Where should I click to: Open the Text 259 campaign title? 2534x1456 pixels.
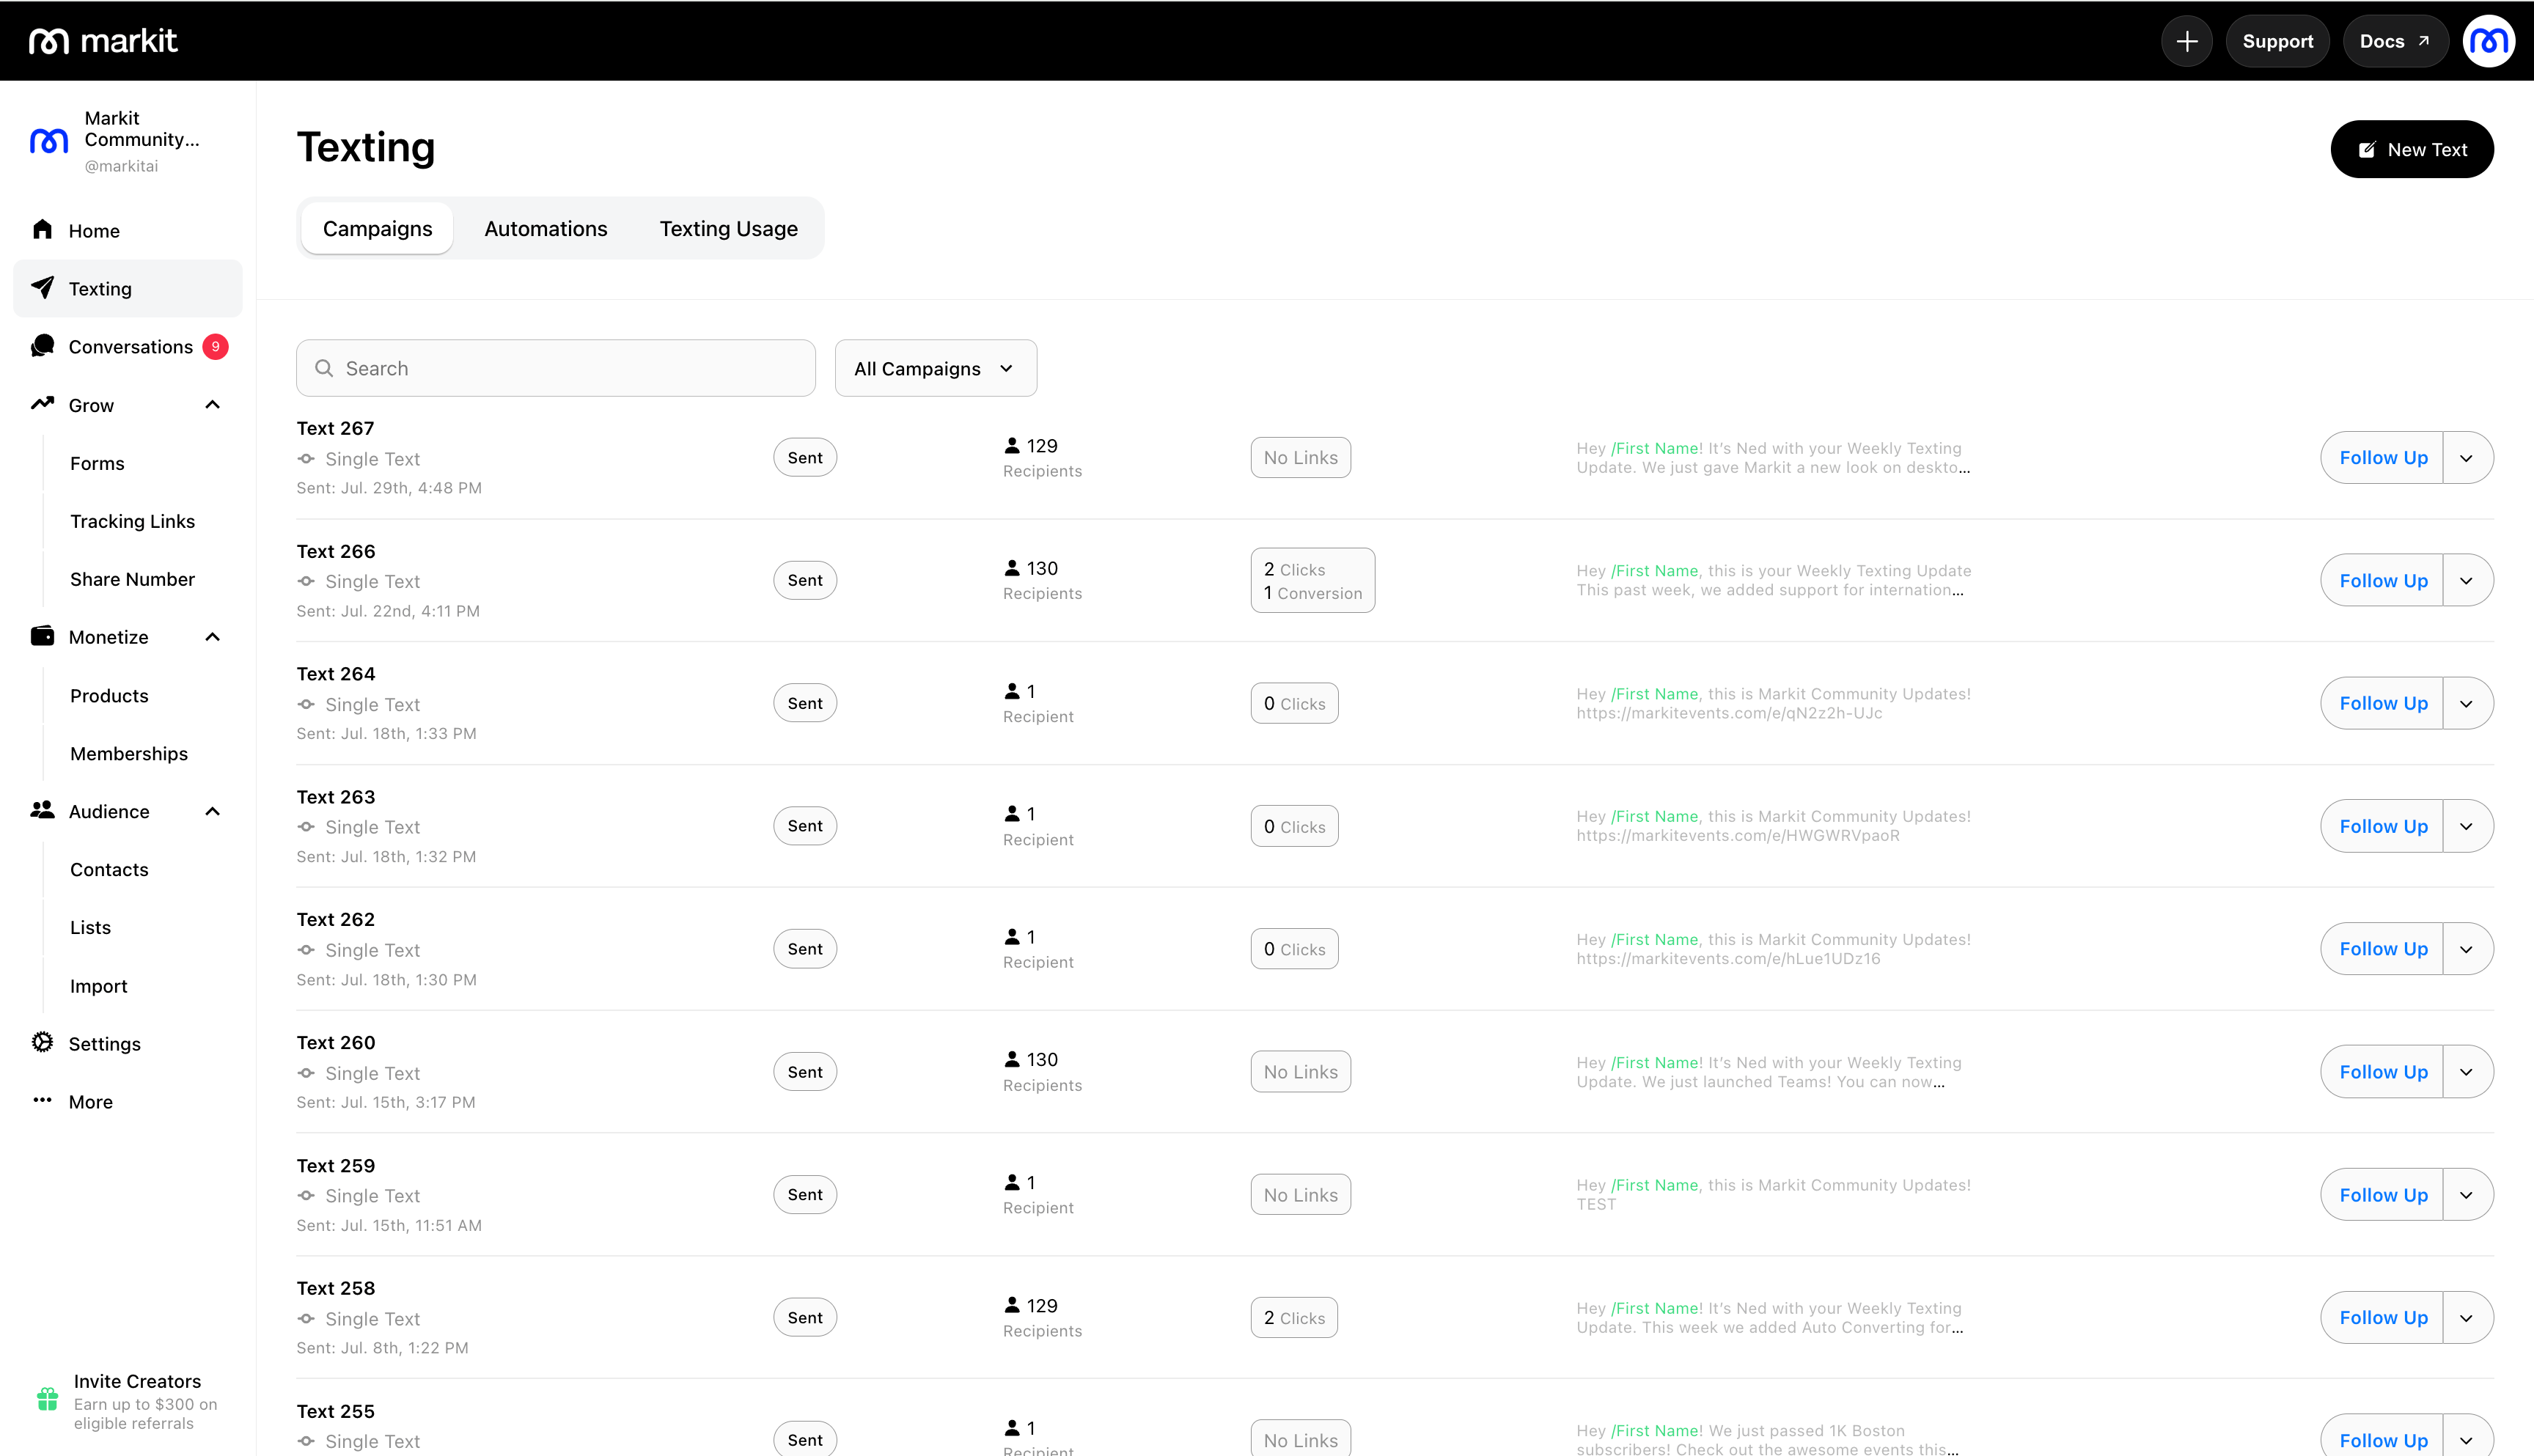[x=335, y=1165]
